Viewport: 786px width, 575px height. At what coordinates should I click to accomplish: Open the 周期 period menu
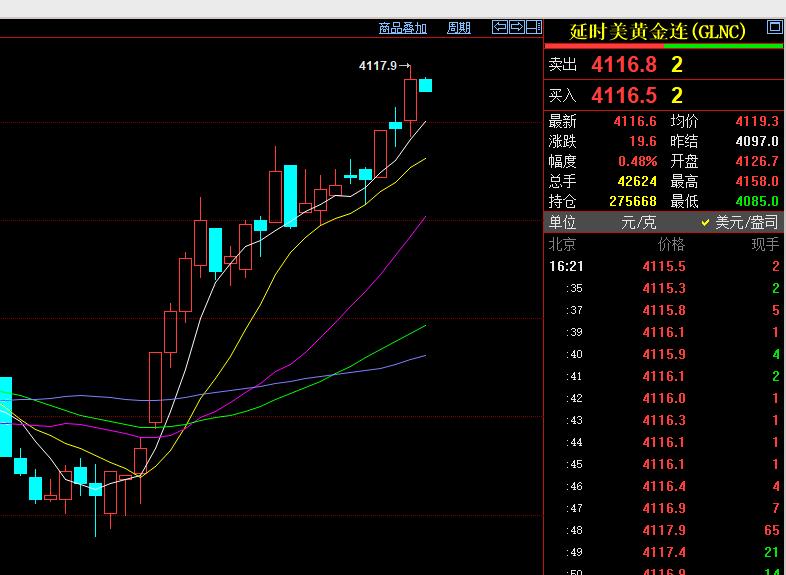click(459, 28)
